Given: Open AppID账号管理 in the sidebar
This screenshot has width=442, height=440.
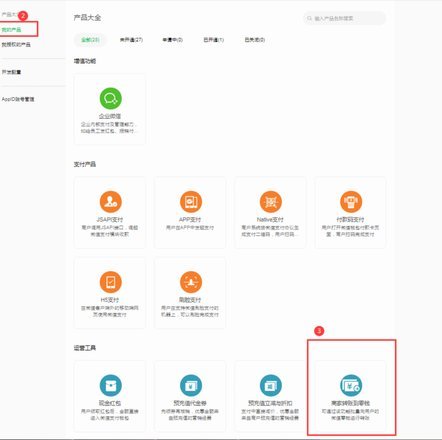Looking at the screenshot, I should 18,99.
